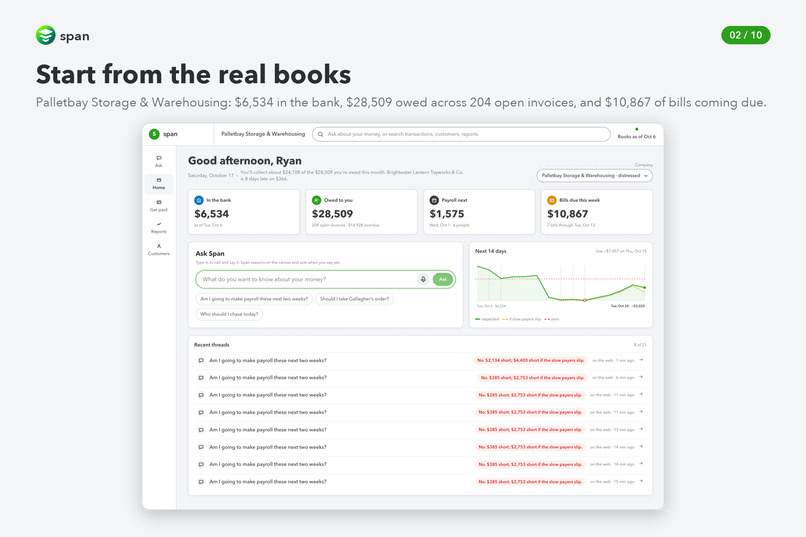Screen dimensions: 806x537
Task: Click the $10,867 Bills due value
Action: [568, 214]
